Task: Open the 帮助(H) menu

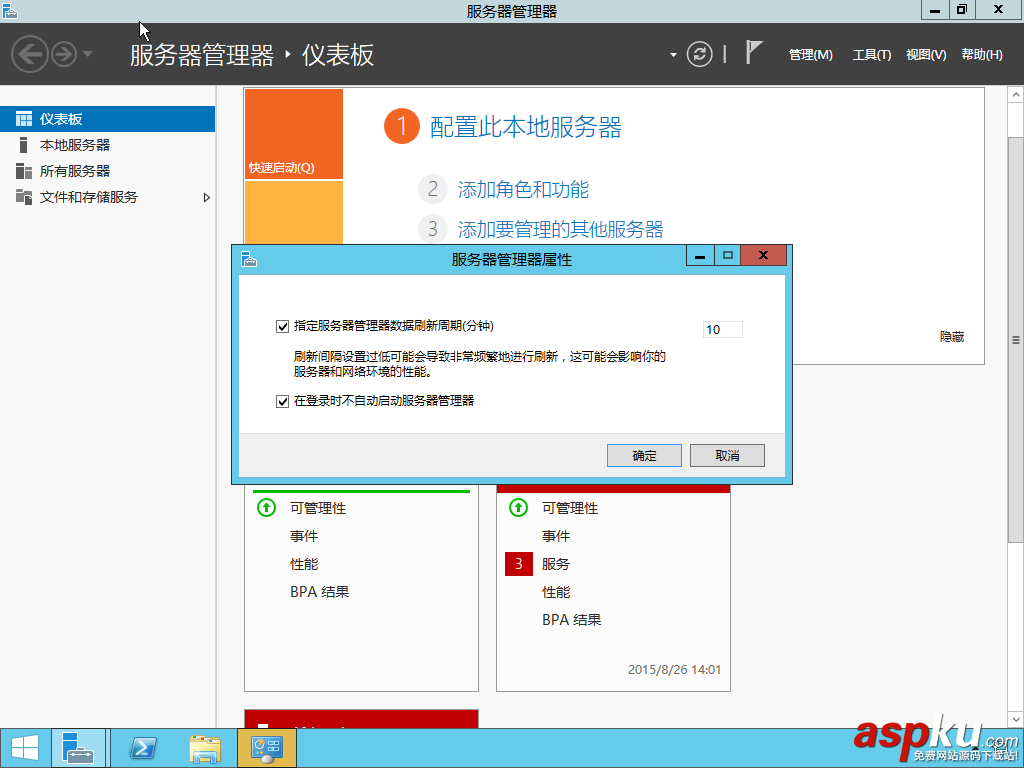Action: coord(982,55)
